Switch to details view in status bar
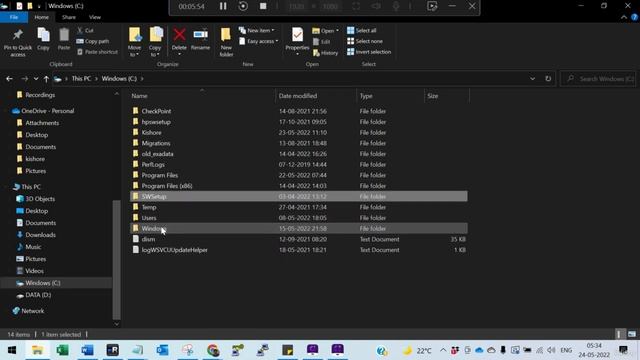640x360 pixels. (619, 334)
